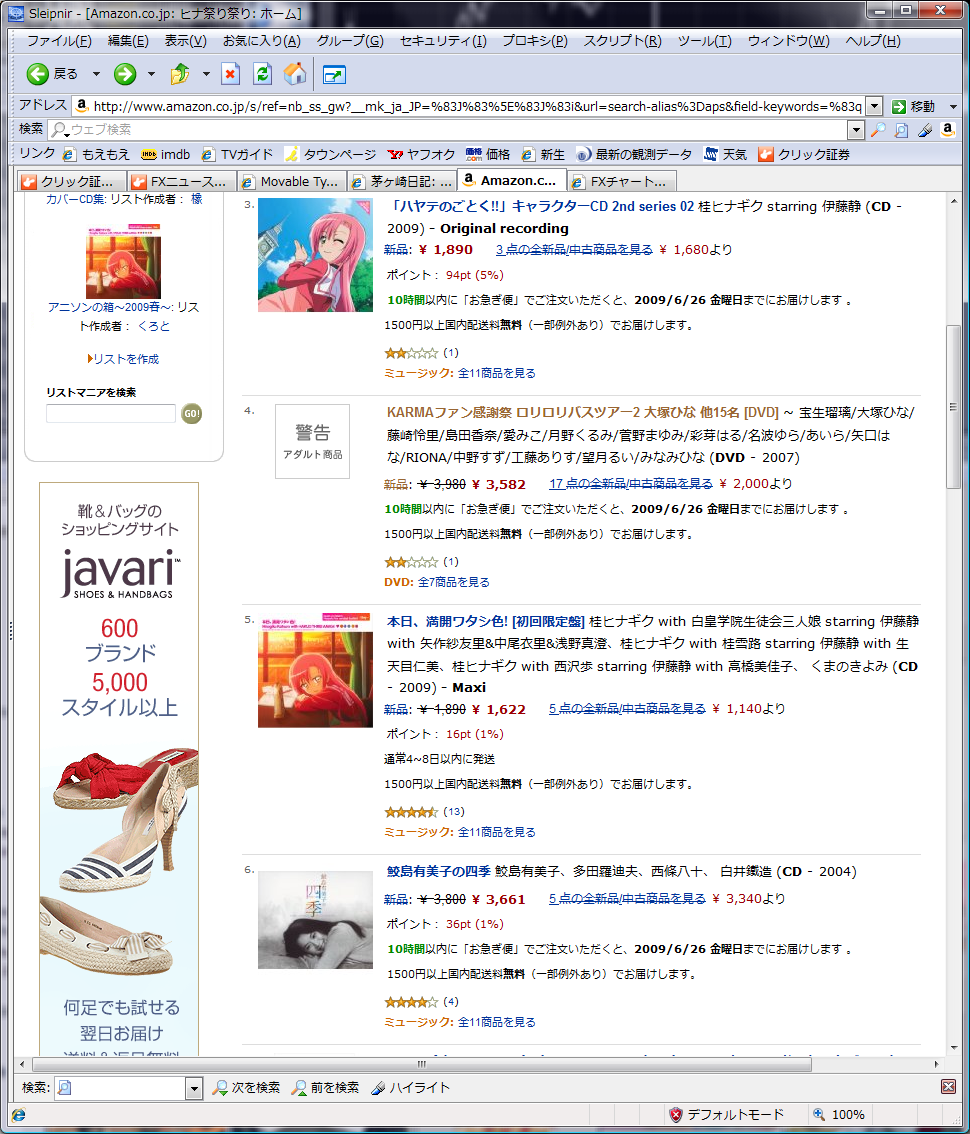Open the お気に入り (Favorites) menu

pyautogui.click(x=261, y=41)
